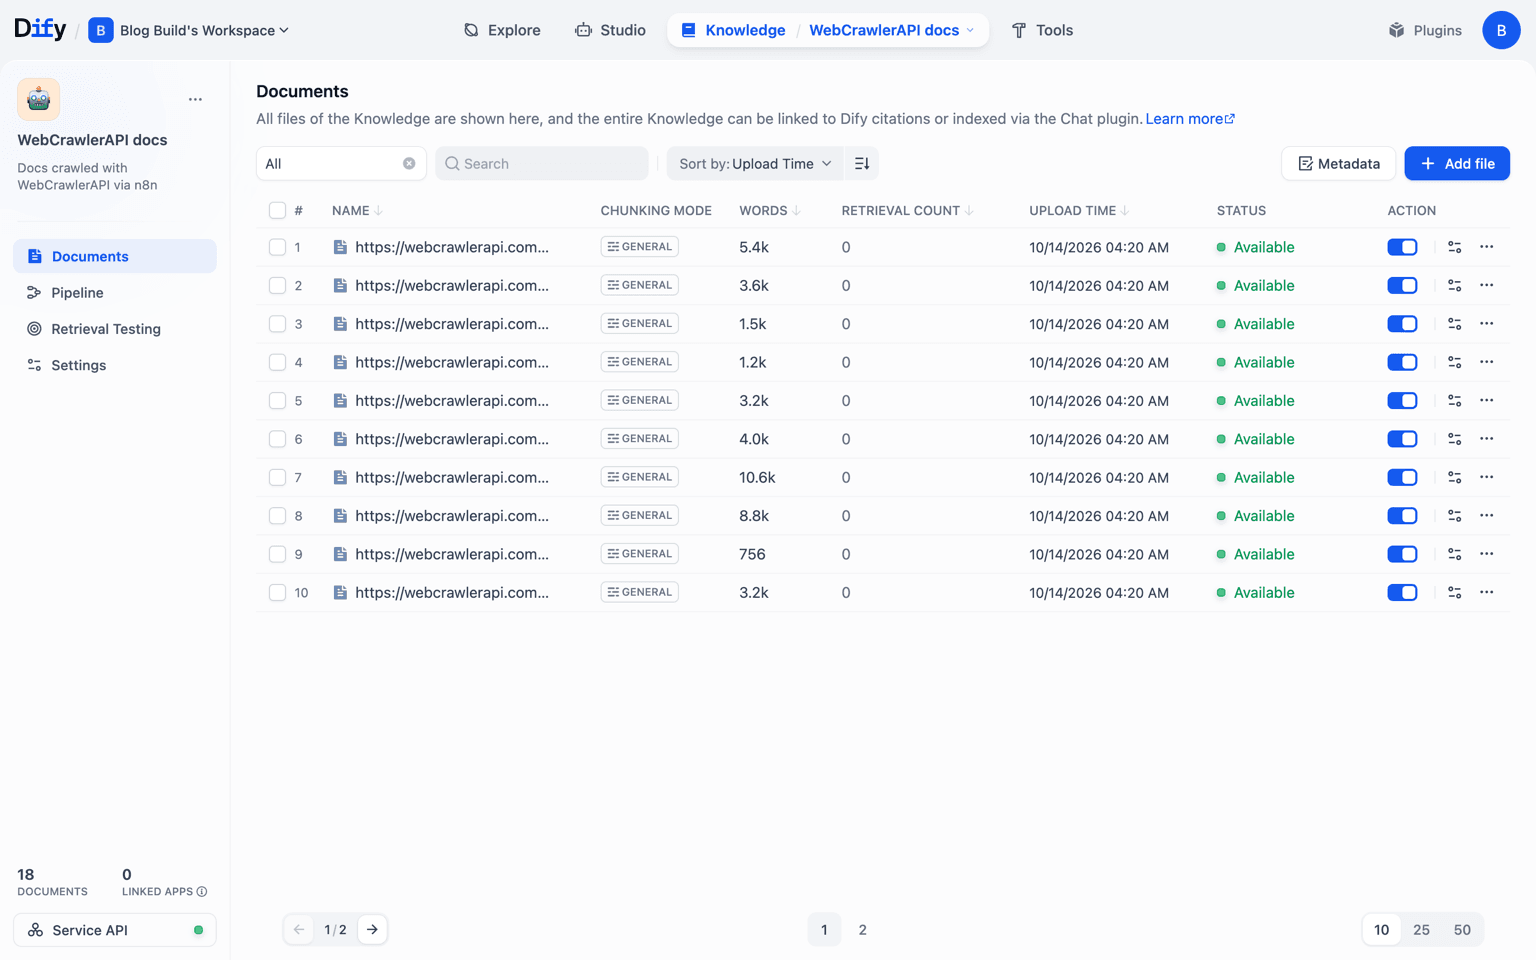Set page size to 25
The image size is (1536, 960).
[1421, 930]
